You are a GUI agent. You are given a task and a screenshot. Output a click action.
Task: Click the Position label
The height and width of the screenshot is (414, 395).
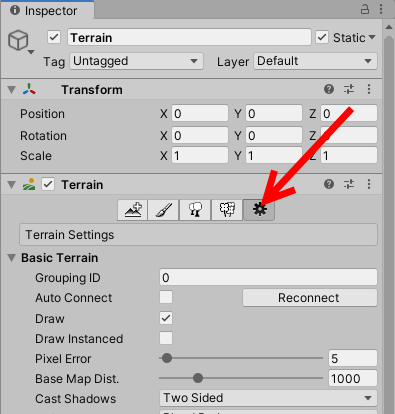(x=42, y=114)
